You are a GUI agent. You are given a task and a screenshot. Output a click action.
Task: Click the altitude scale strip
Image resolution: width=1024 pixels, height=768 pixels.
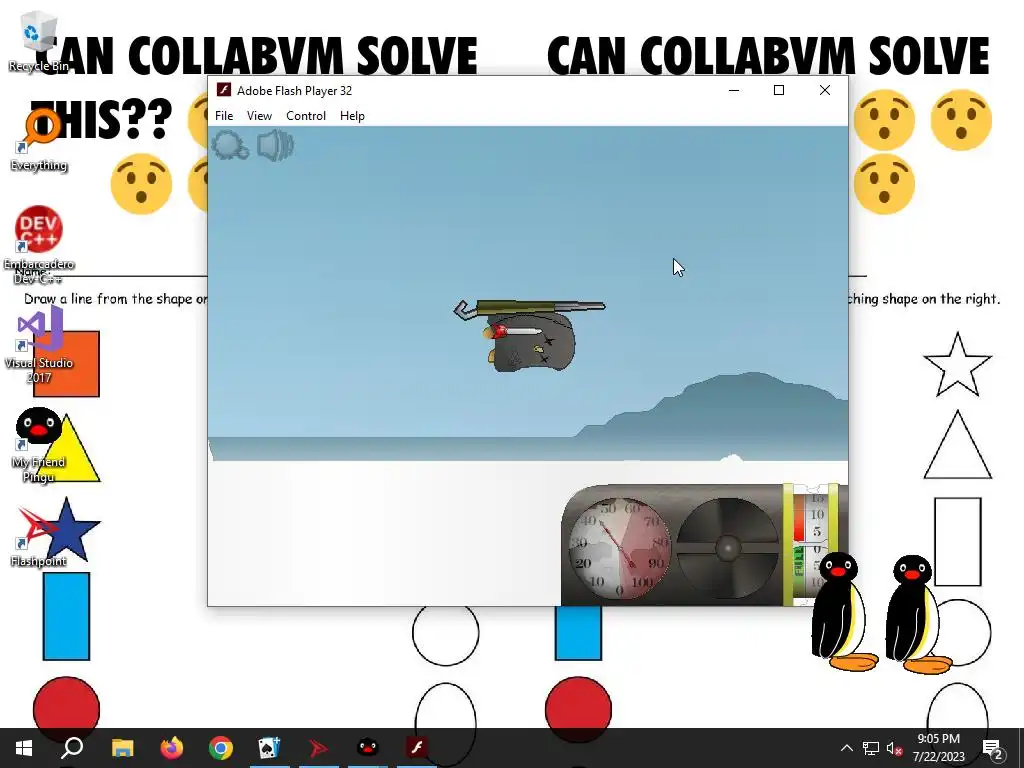pos(817,546)
